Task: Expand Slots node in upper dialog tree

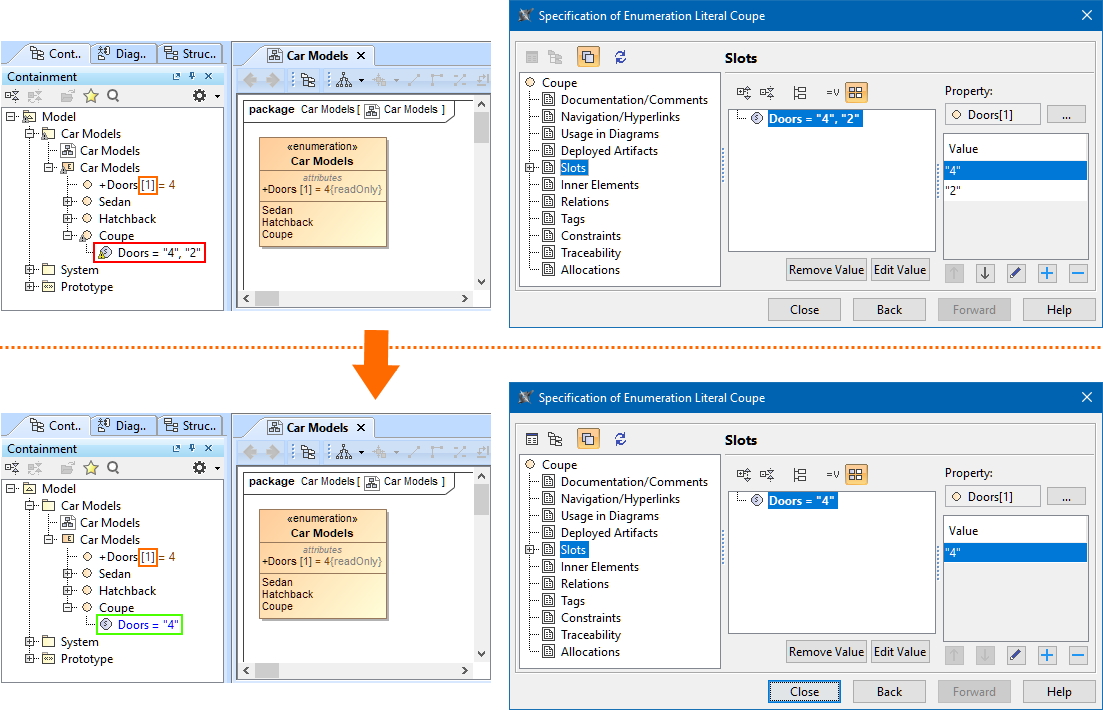Action: (530, 167)
